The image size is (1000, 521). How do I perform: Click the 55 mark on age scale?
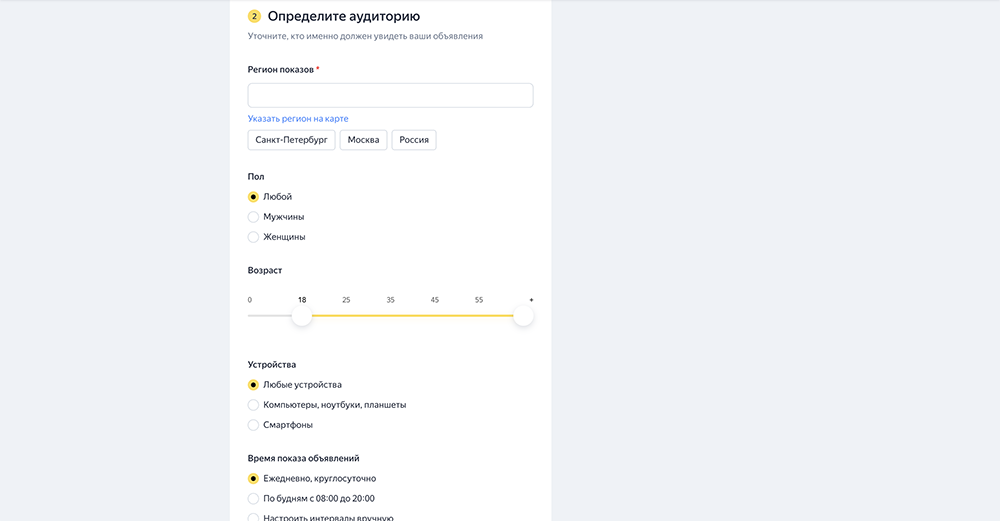point(479,300)
